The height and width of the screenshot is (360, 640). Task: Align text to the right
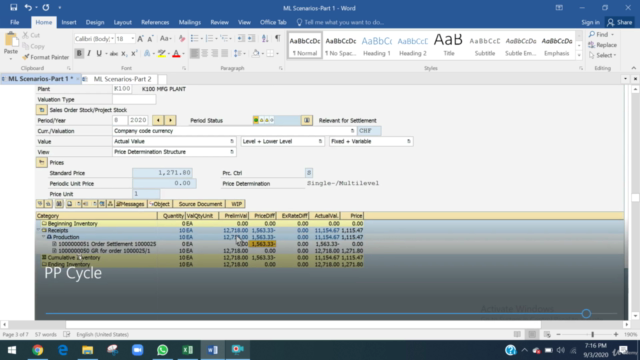pyautogui.click(x=215, y=53)
